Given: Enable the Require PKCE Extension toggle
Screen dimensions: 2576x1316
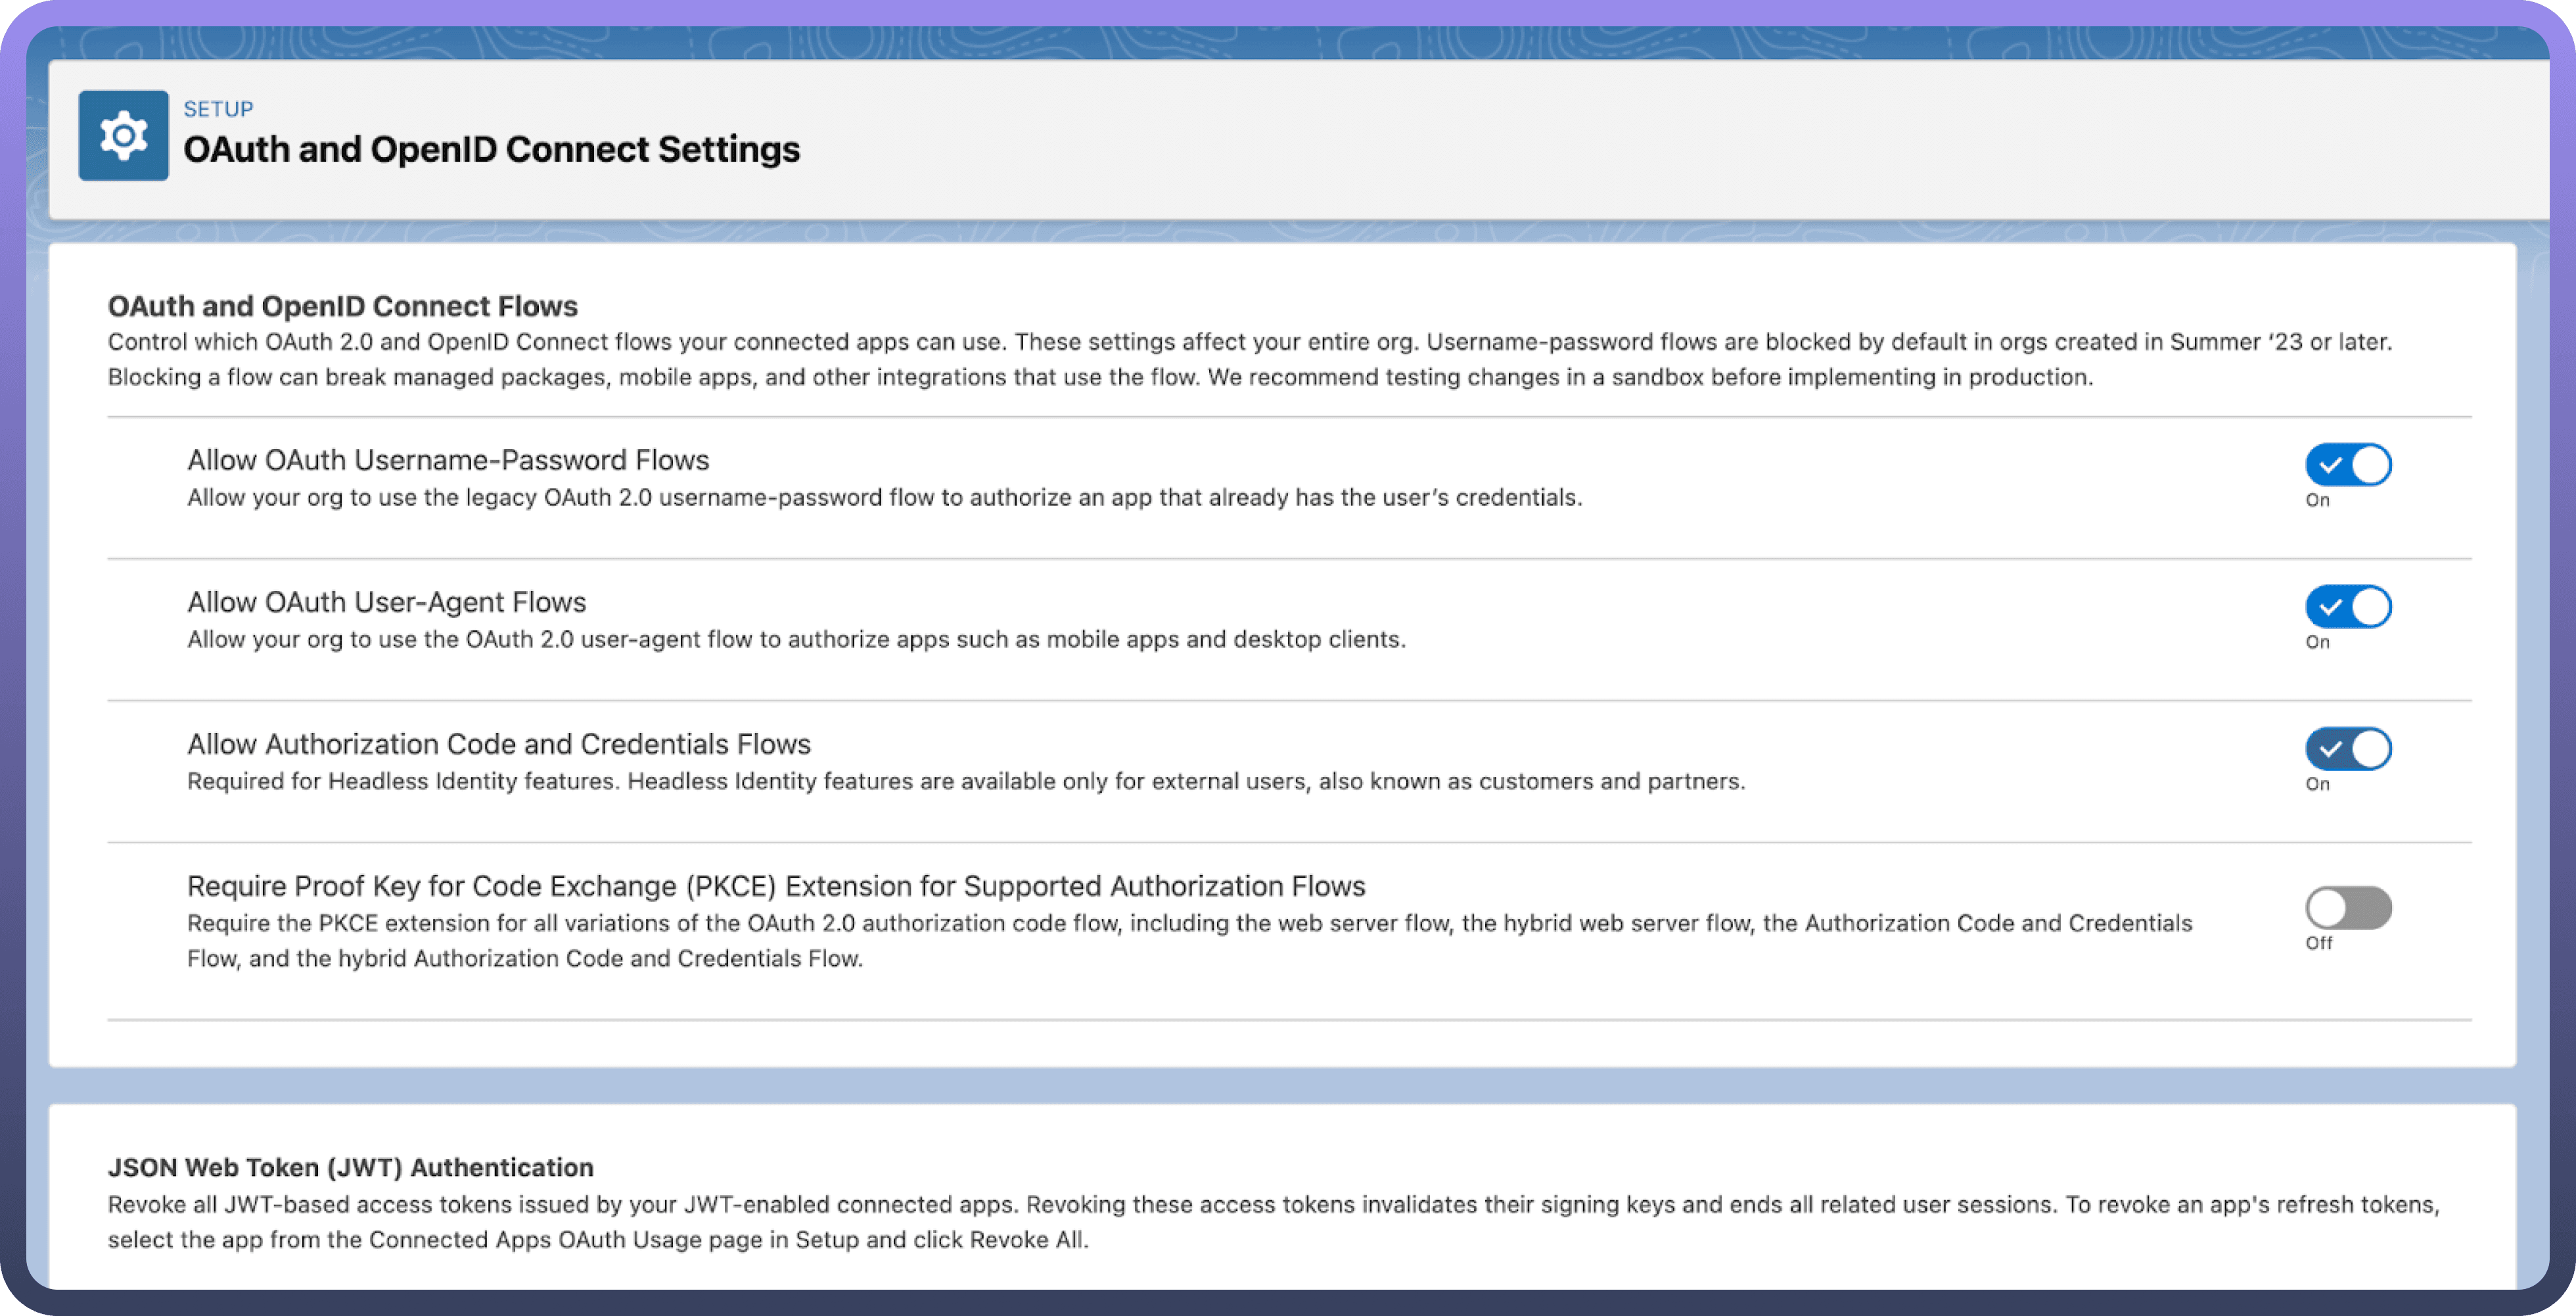Looking at the screenshot, I should click(2348, 908).
